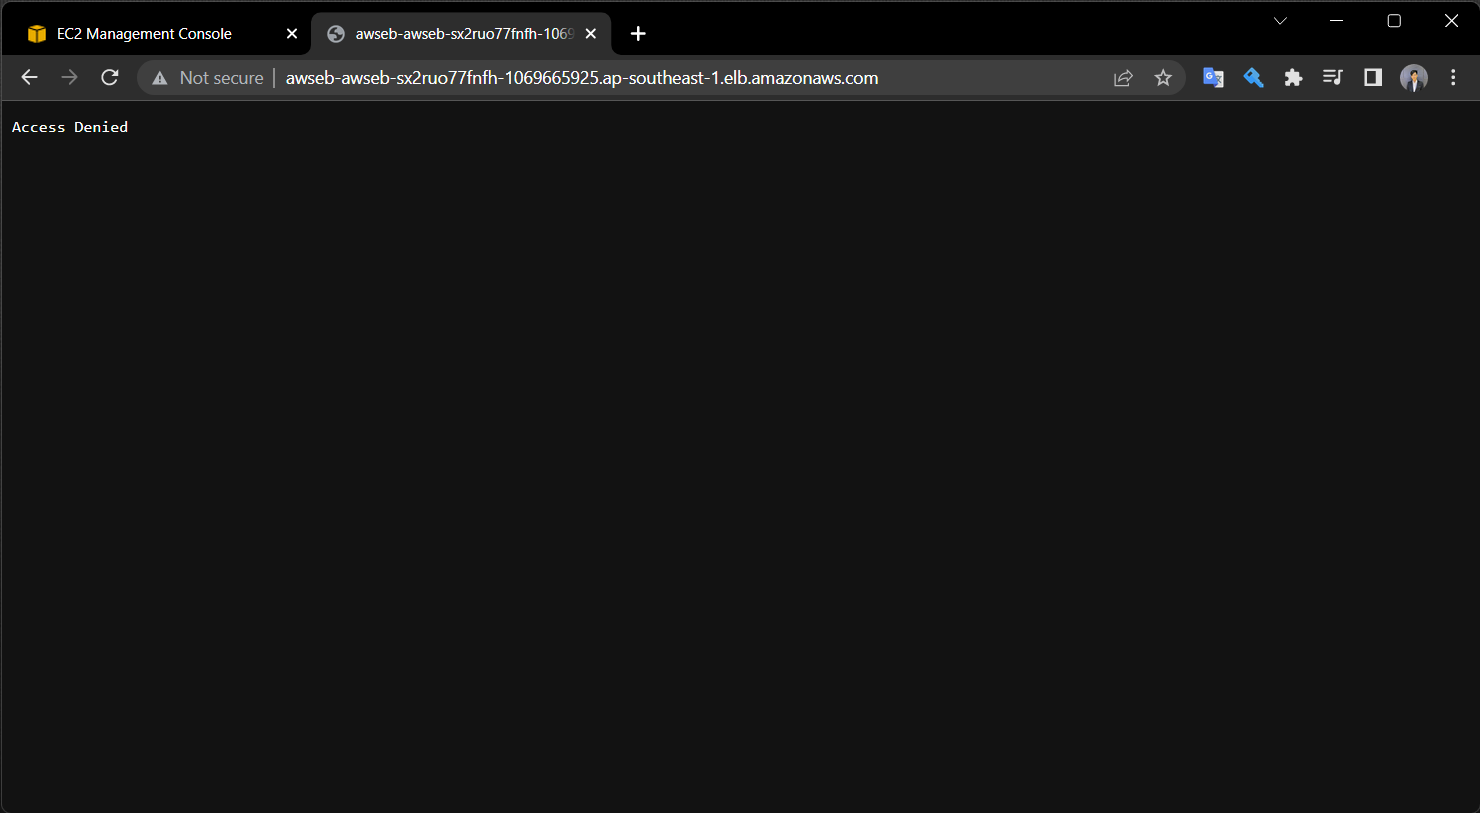Open the Dark Reader extension
This screenshot has width=1480, height=813.
[x=1372, y=77]
